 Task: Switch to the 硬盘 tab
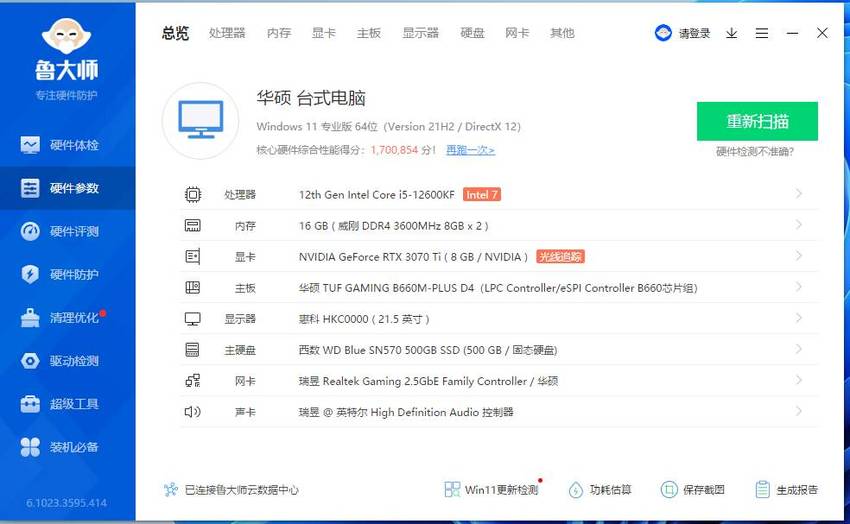(x=472, y=33)
